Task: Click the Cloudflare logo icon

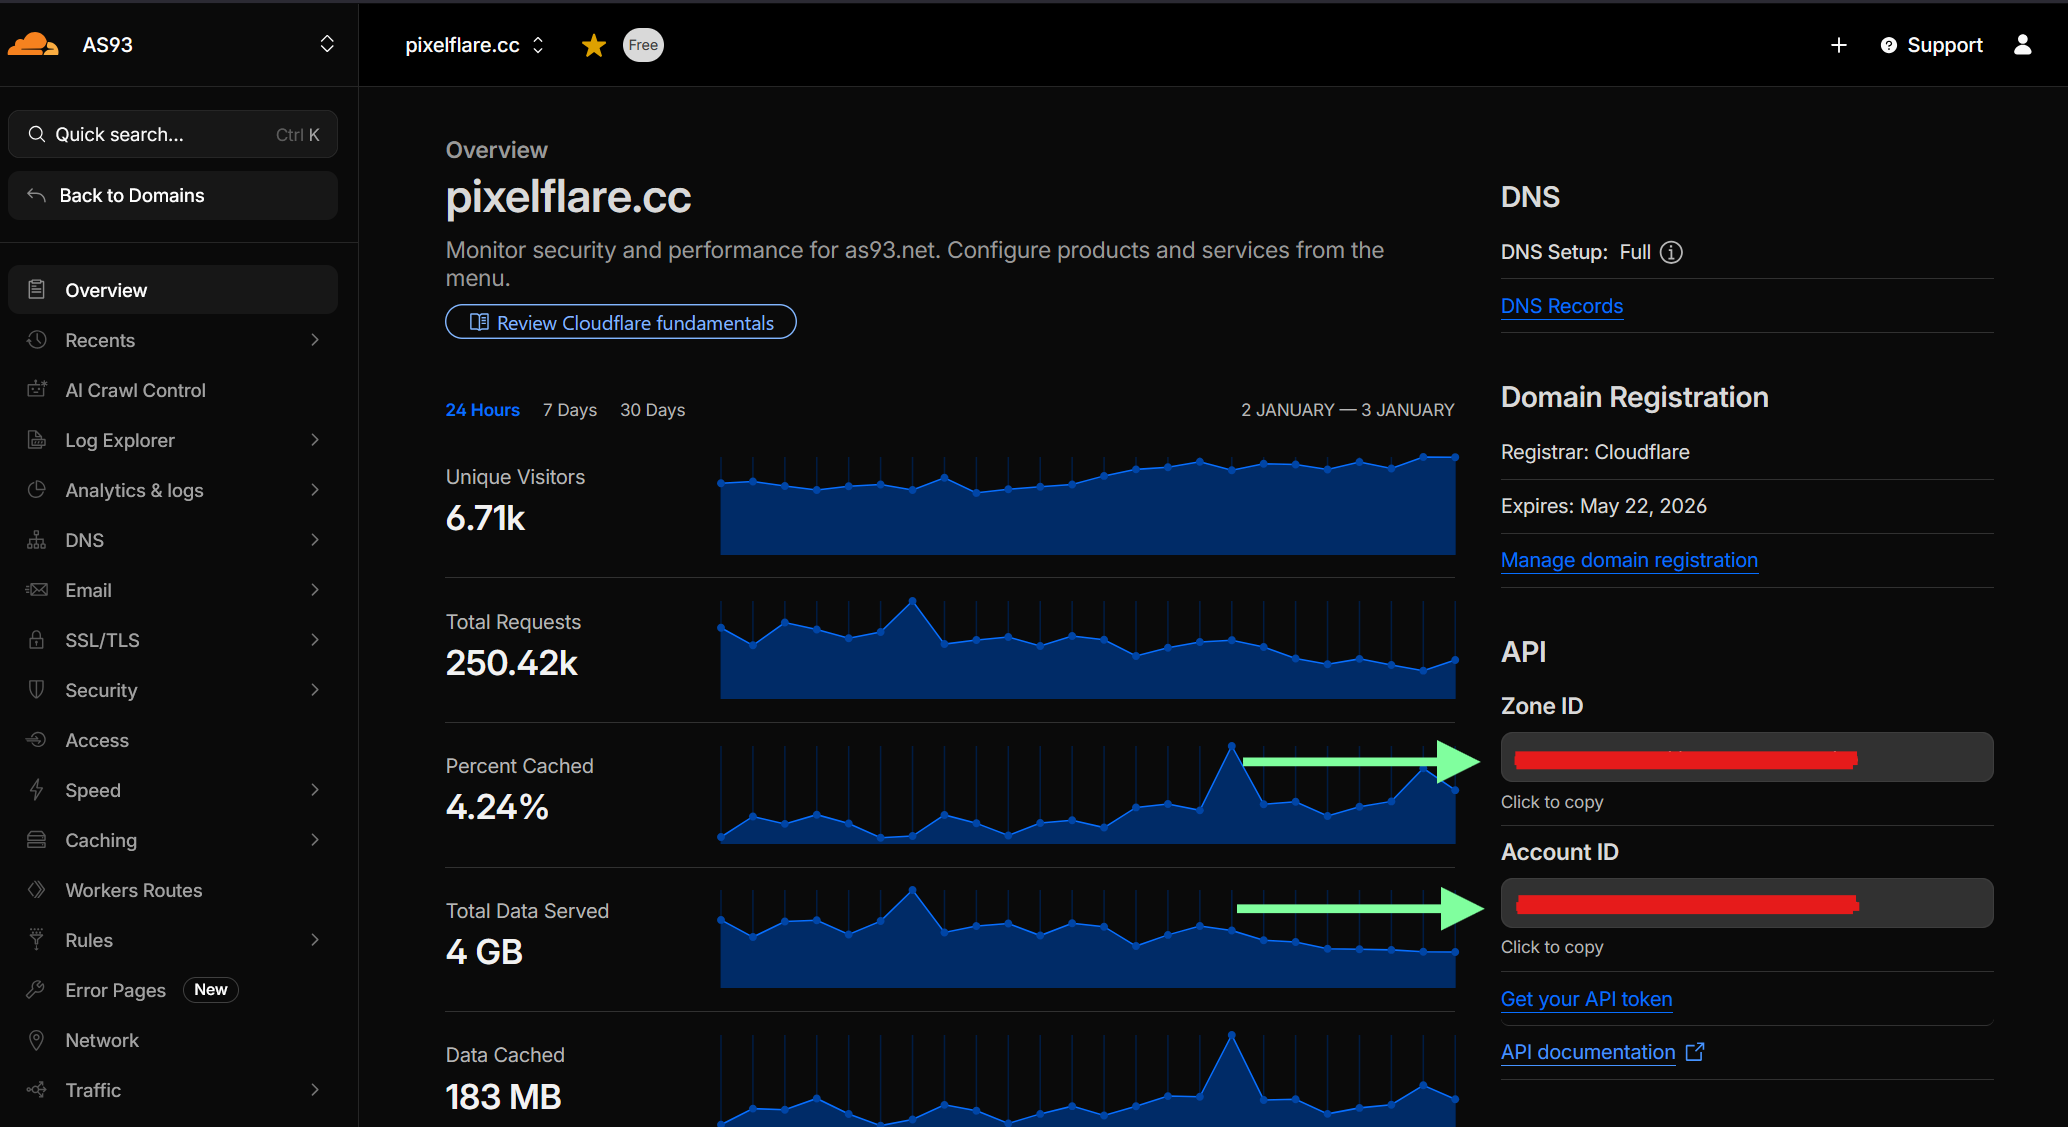Action: coord(33,45)
